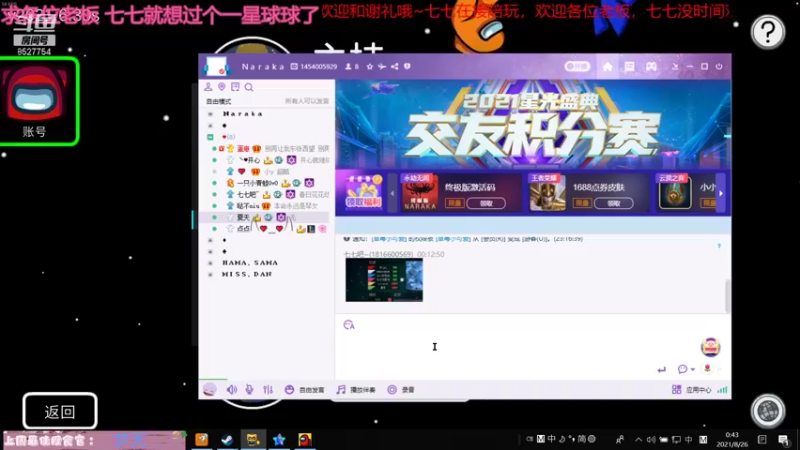800x450 pixels.
Task: Open the Among Us taskbar icon
Action: (305, 439)
